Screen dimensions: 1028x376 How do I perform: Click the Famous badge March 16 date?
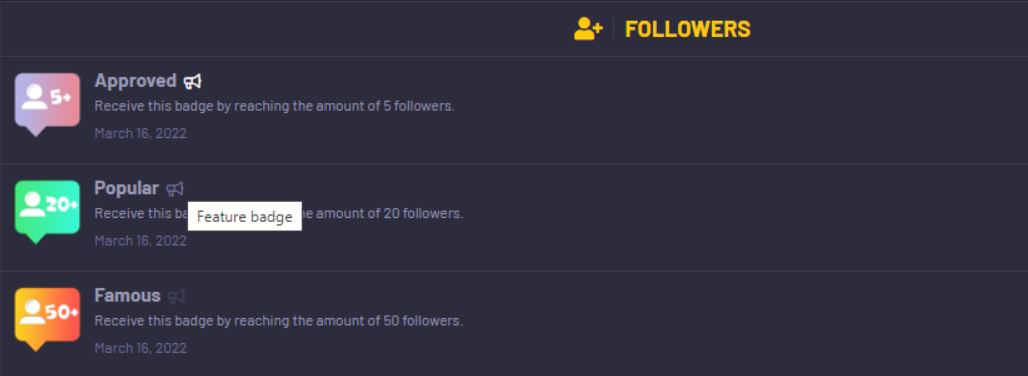point(140,348)
